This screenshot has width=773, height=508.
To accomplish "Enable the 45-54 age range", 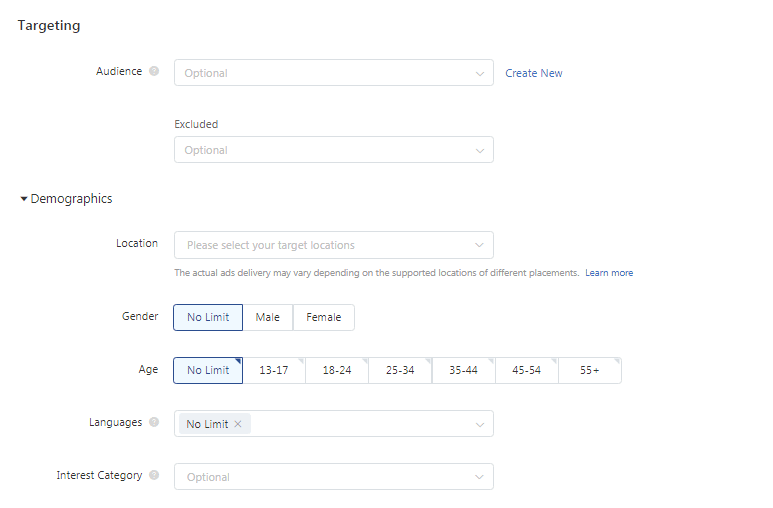I will (527, 370).
